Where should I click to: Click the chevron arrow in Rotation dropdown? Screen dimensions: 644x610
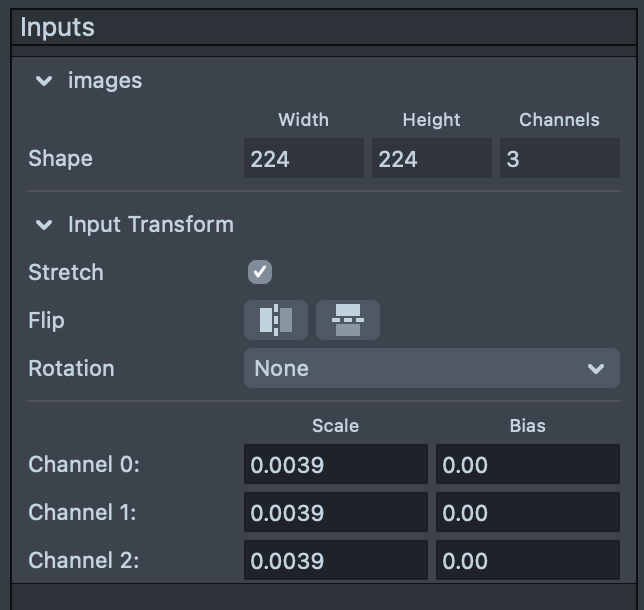click(596, 369)
